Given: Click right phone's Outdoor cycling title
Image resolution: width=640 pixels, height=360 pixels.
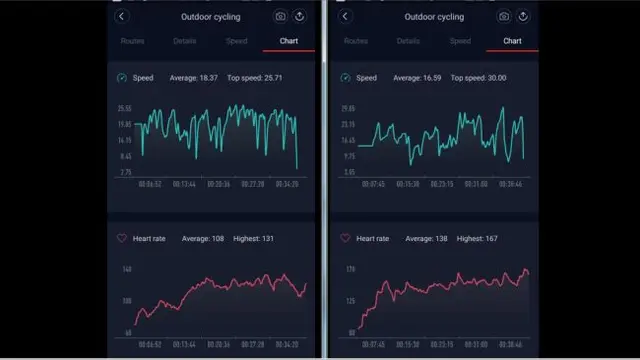Looking at the screenshot, I should click(434, 17).
